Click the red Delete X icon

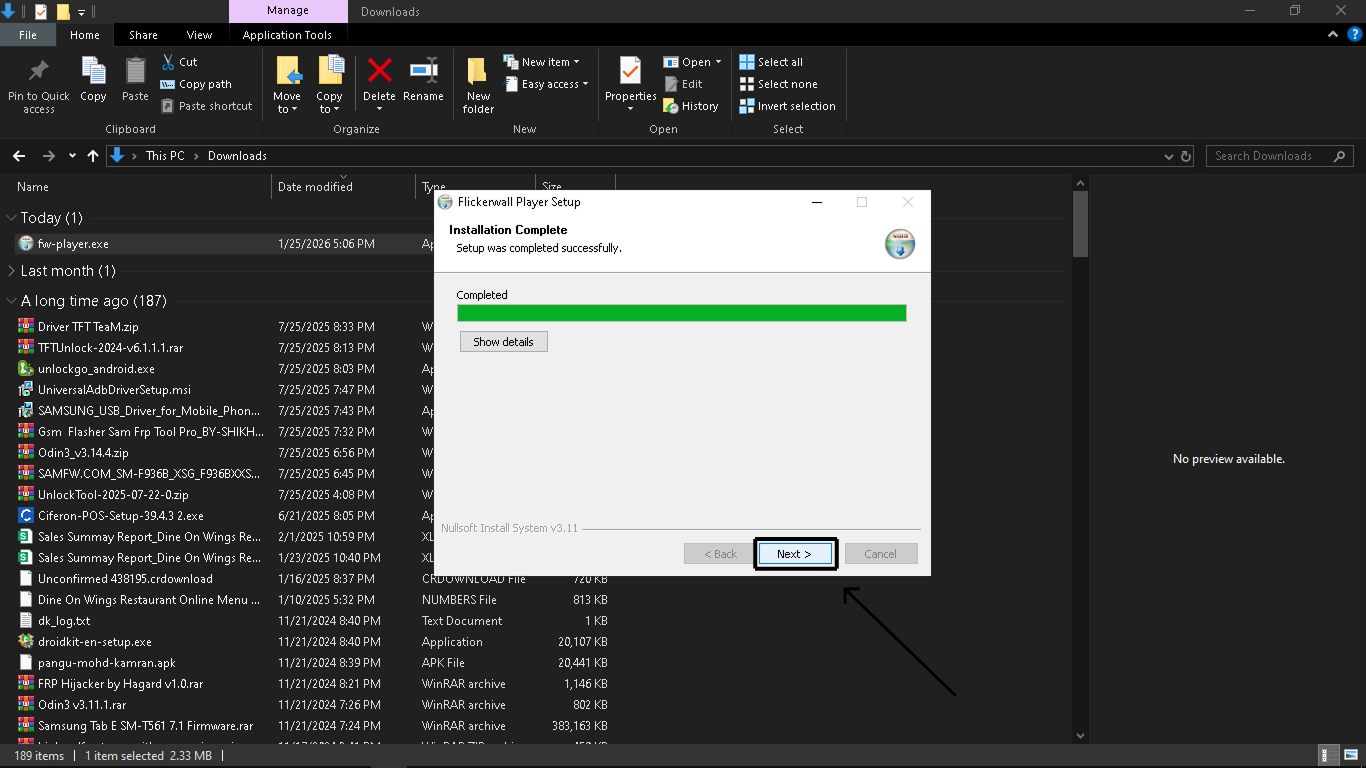tap(380, 70)
